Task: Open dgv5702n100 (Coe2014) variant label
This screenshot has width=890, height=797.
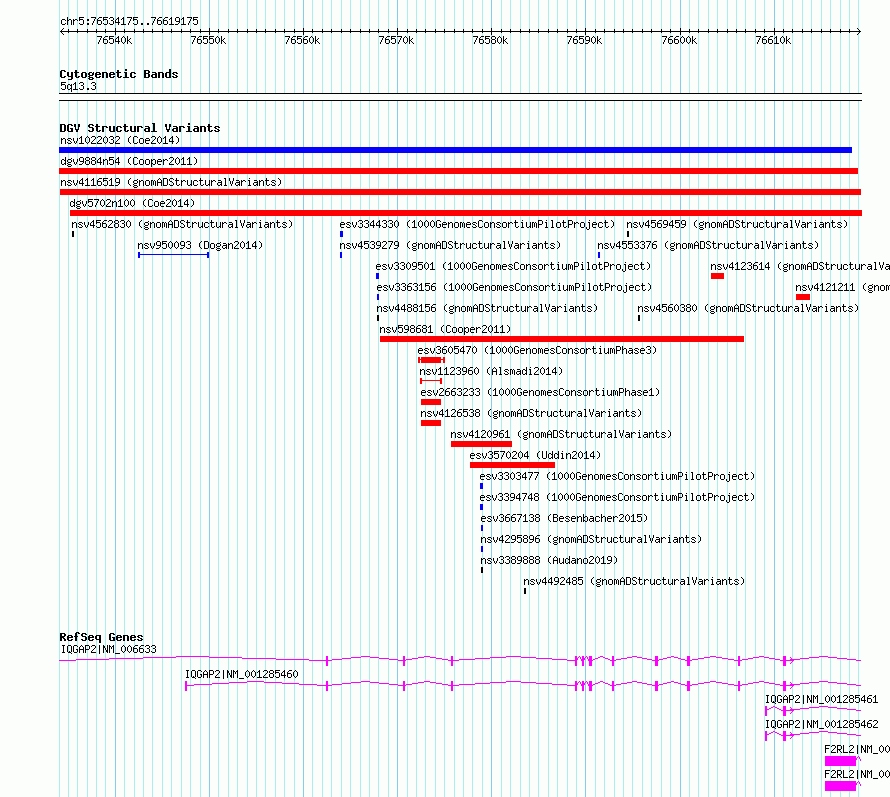Action: pyautogui.click(x=132, y=203)
